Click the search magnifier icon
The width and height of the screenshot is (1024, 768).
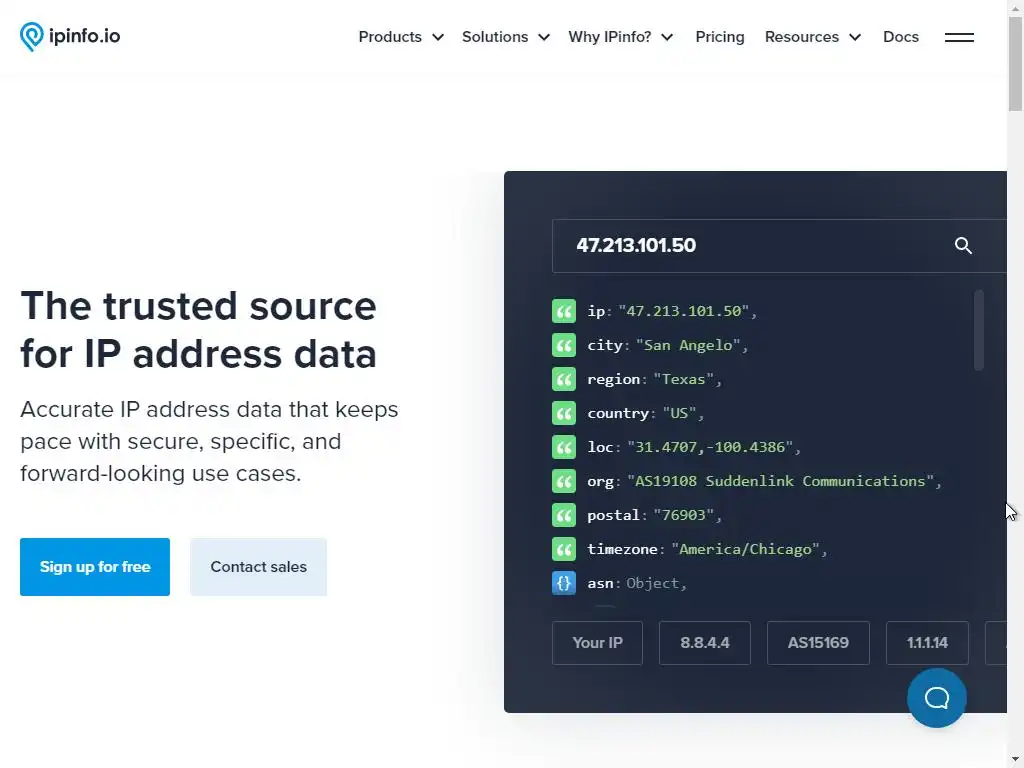coord(963,246)
